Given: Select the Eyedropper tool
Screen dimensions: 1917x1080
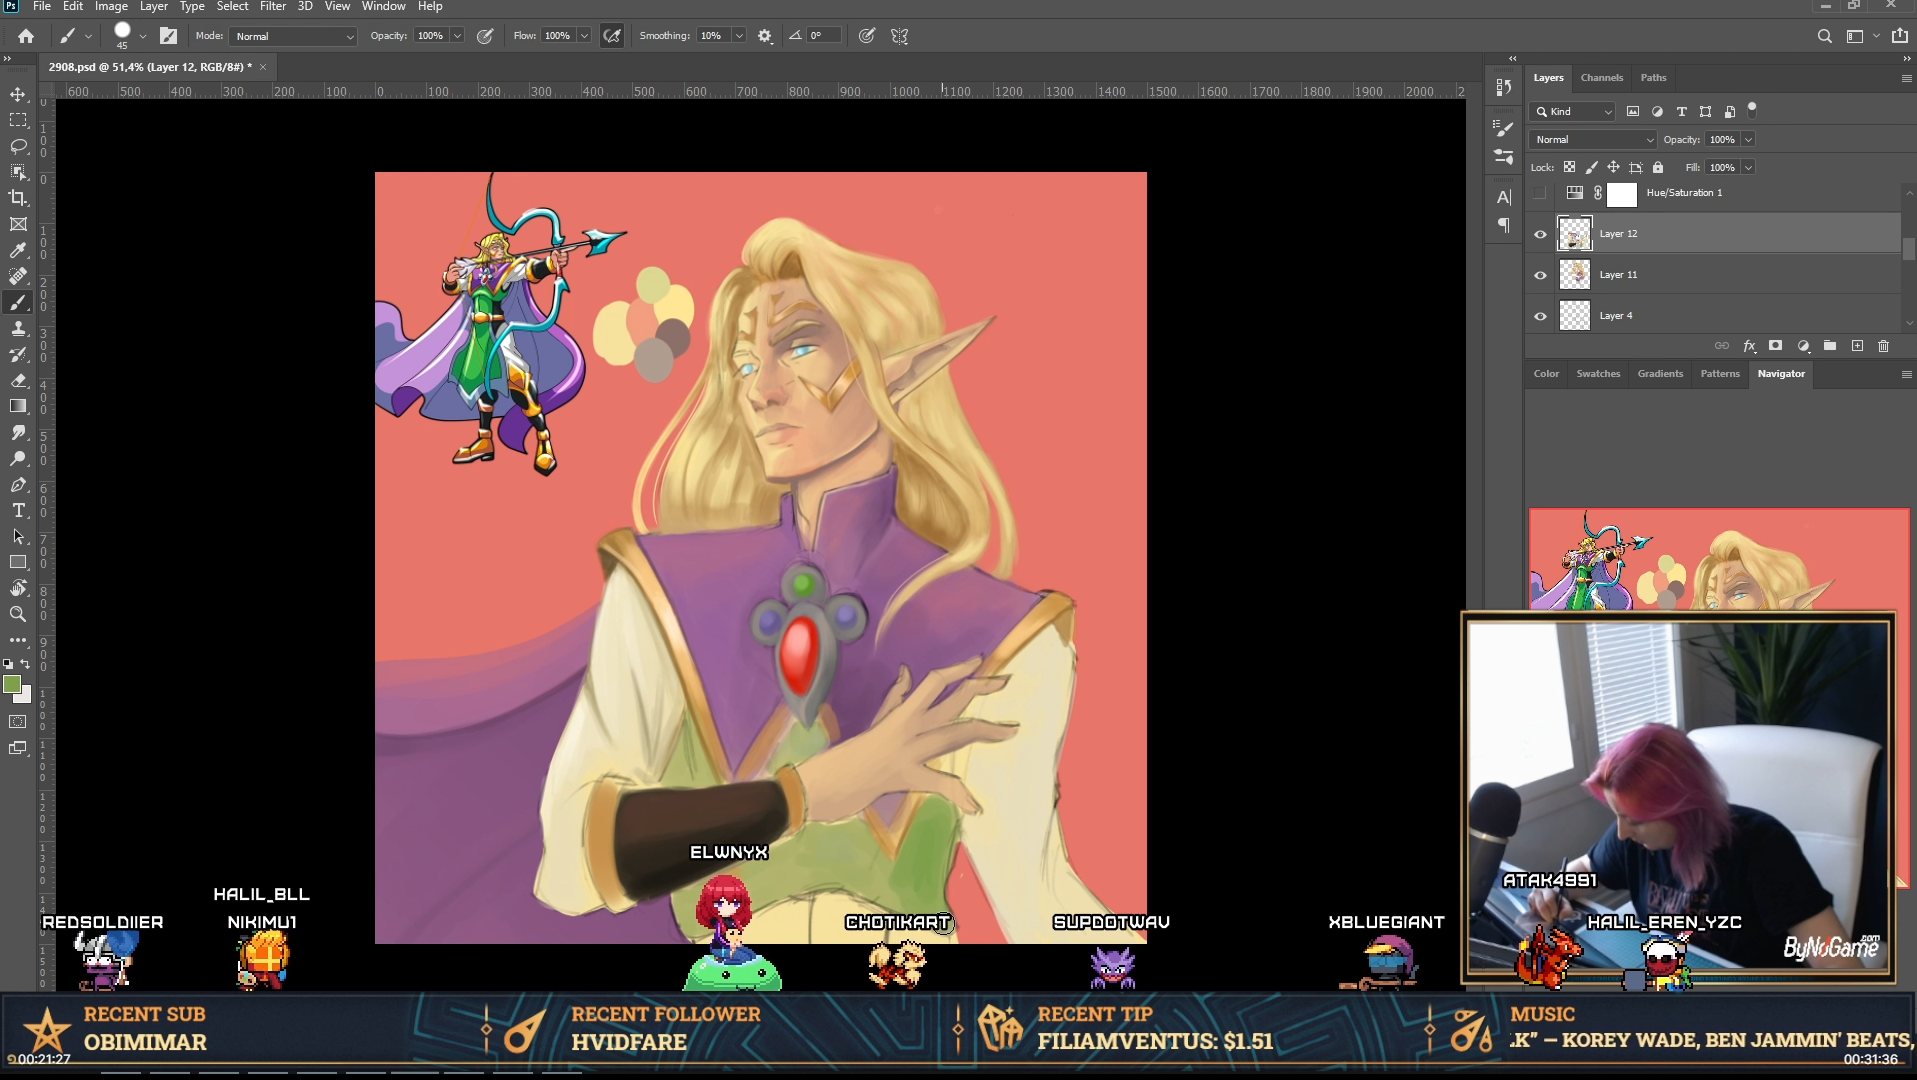Looking at the screenshot, I should pyautogui.click(x=18, y=250).
